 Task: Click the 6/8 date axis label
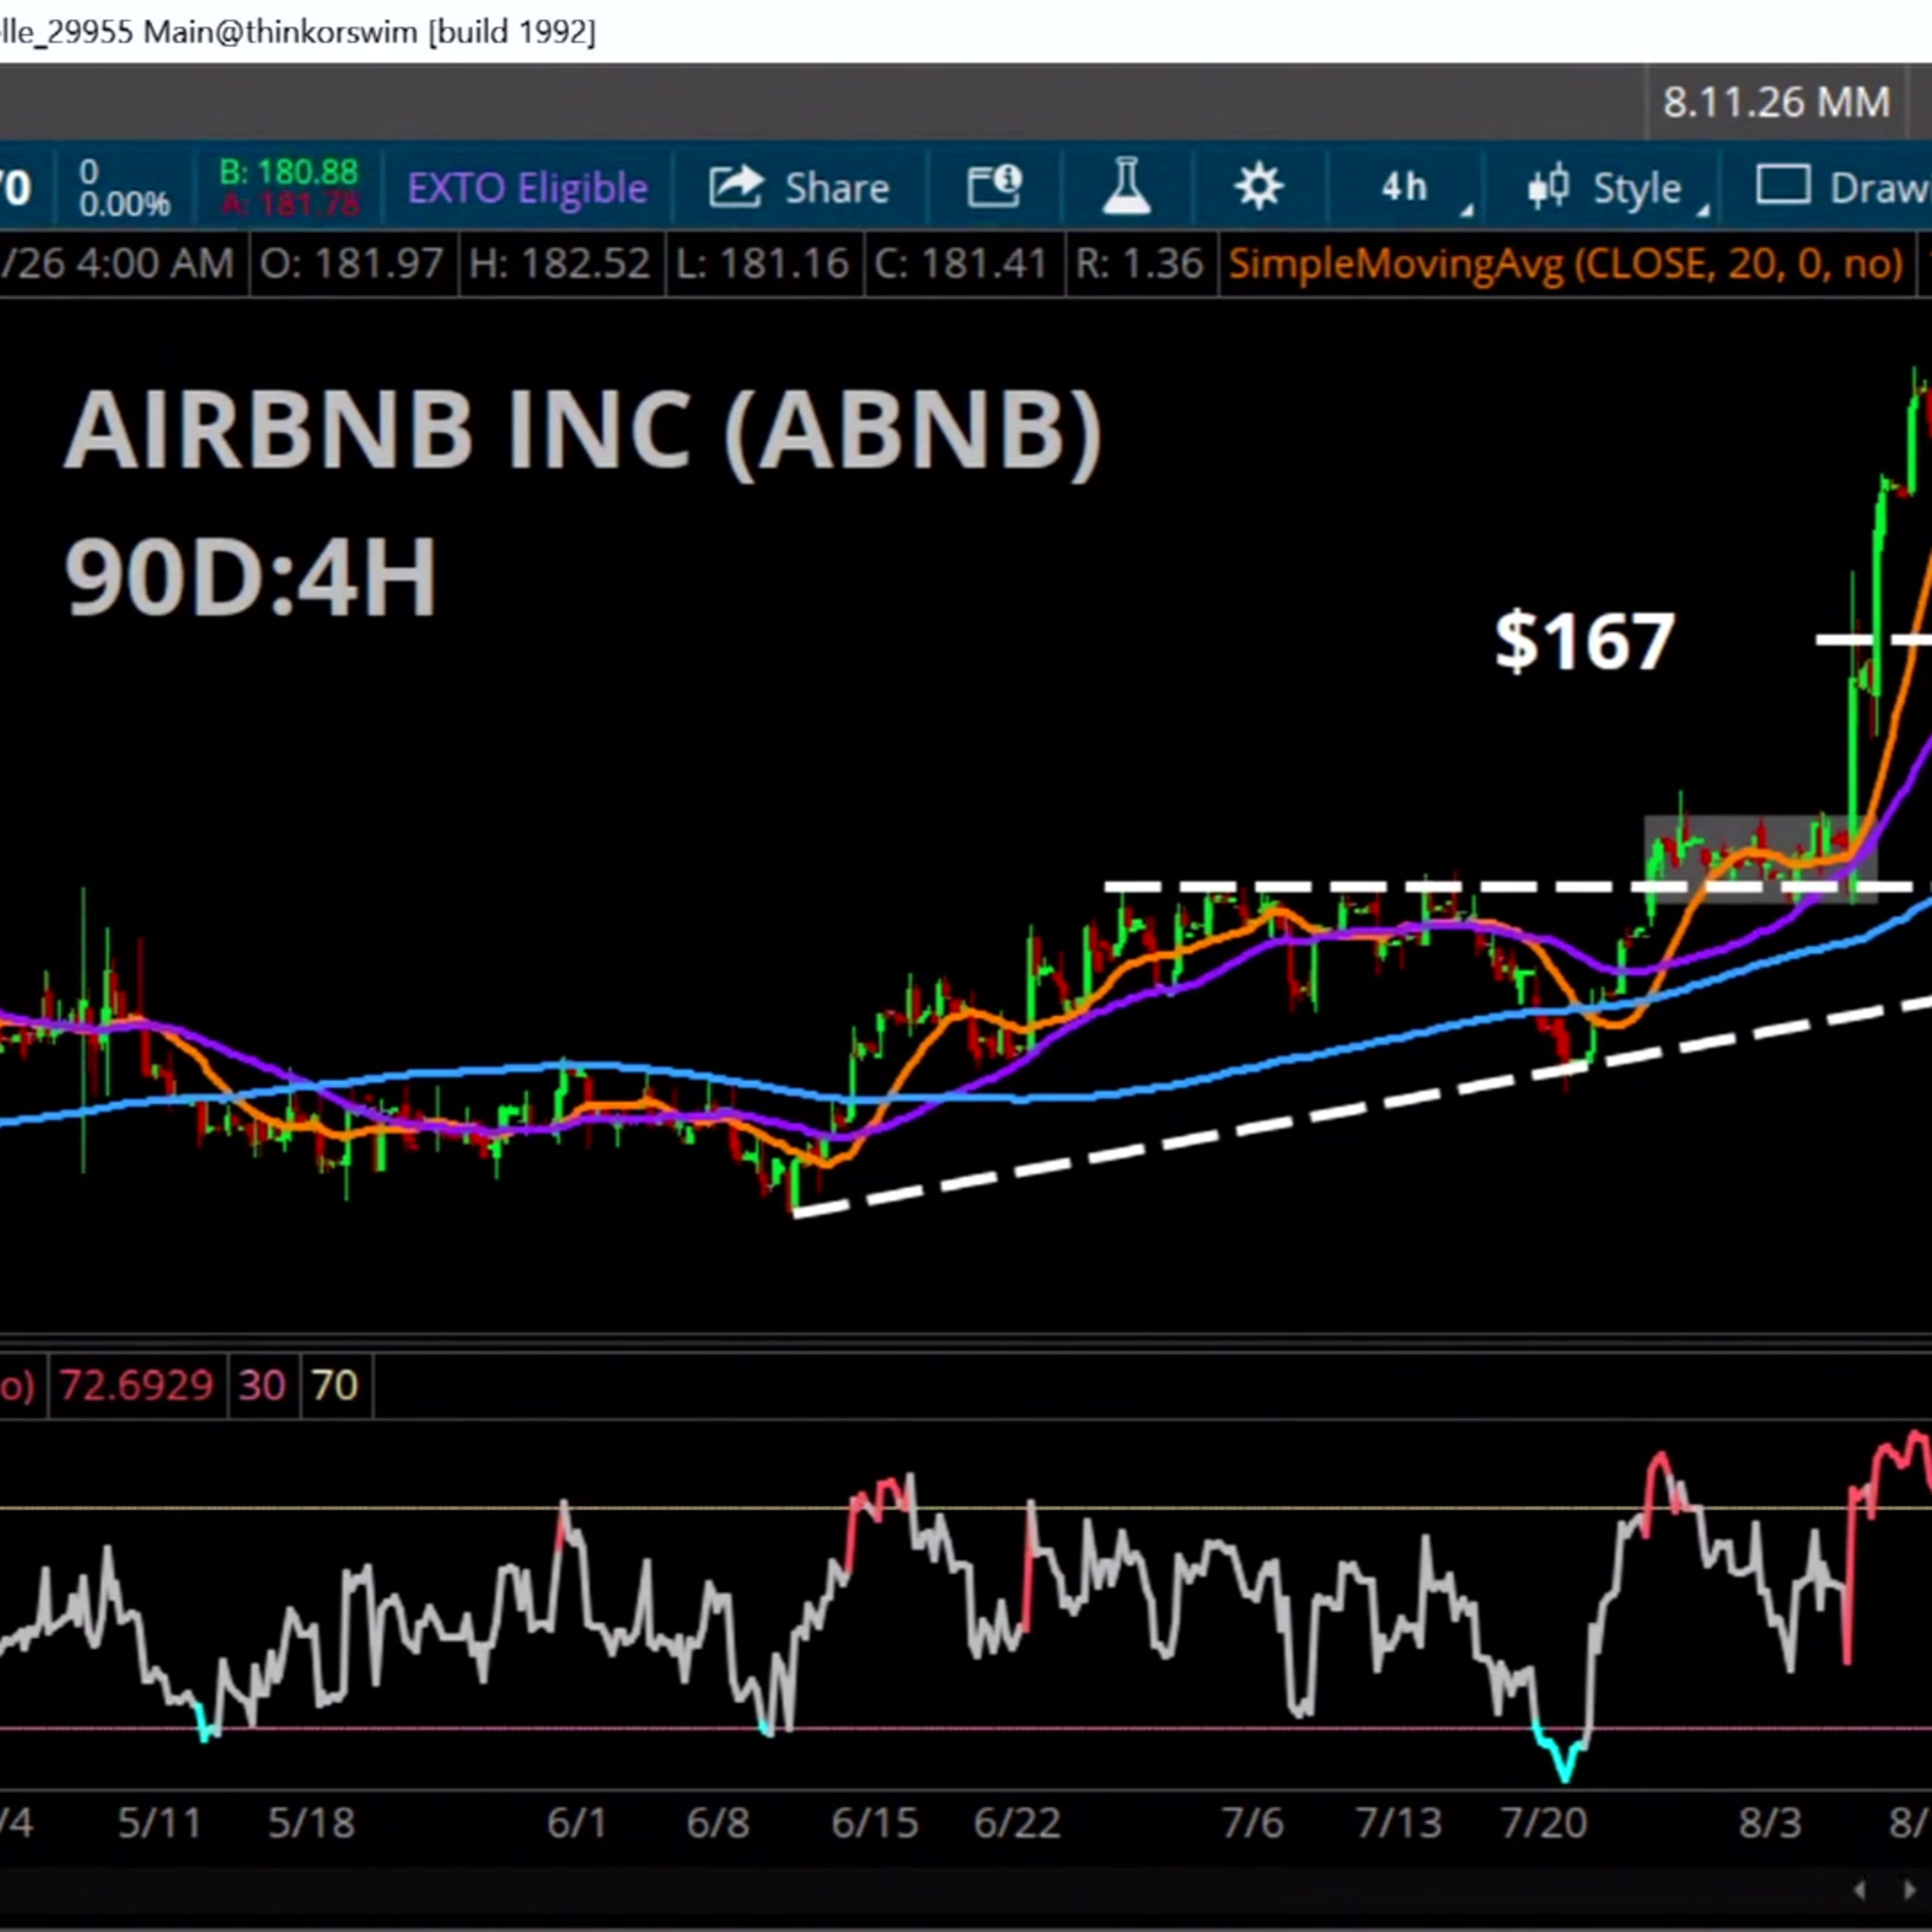click(x=717, y=1823)
